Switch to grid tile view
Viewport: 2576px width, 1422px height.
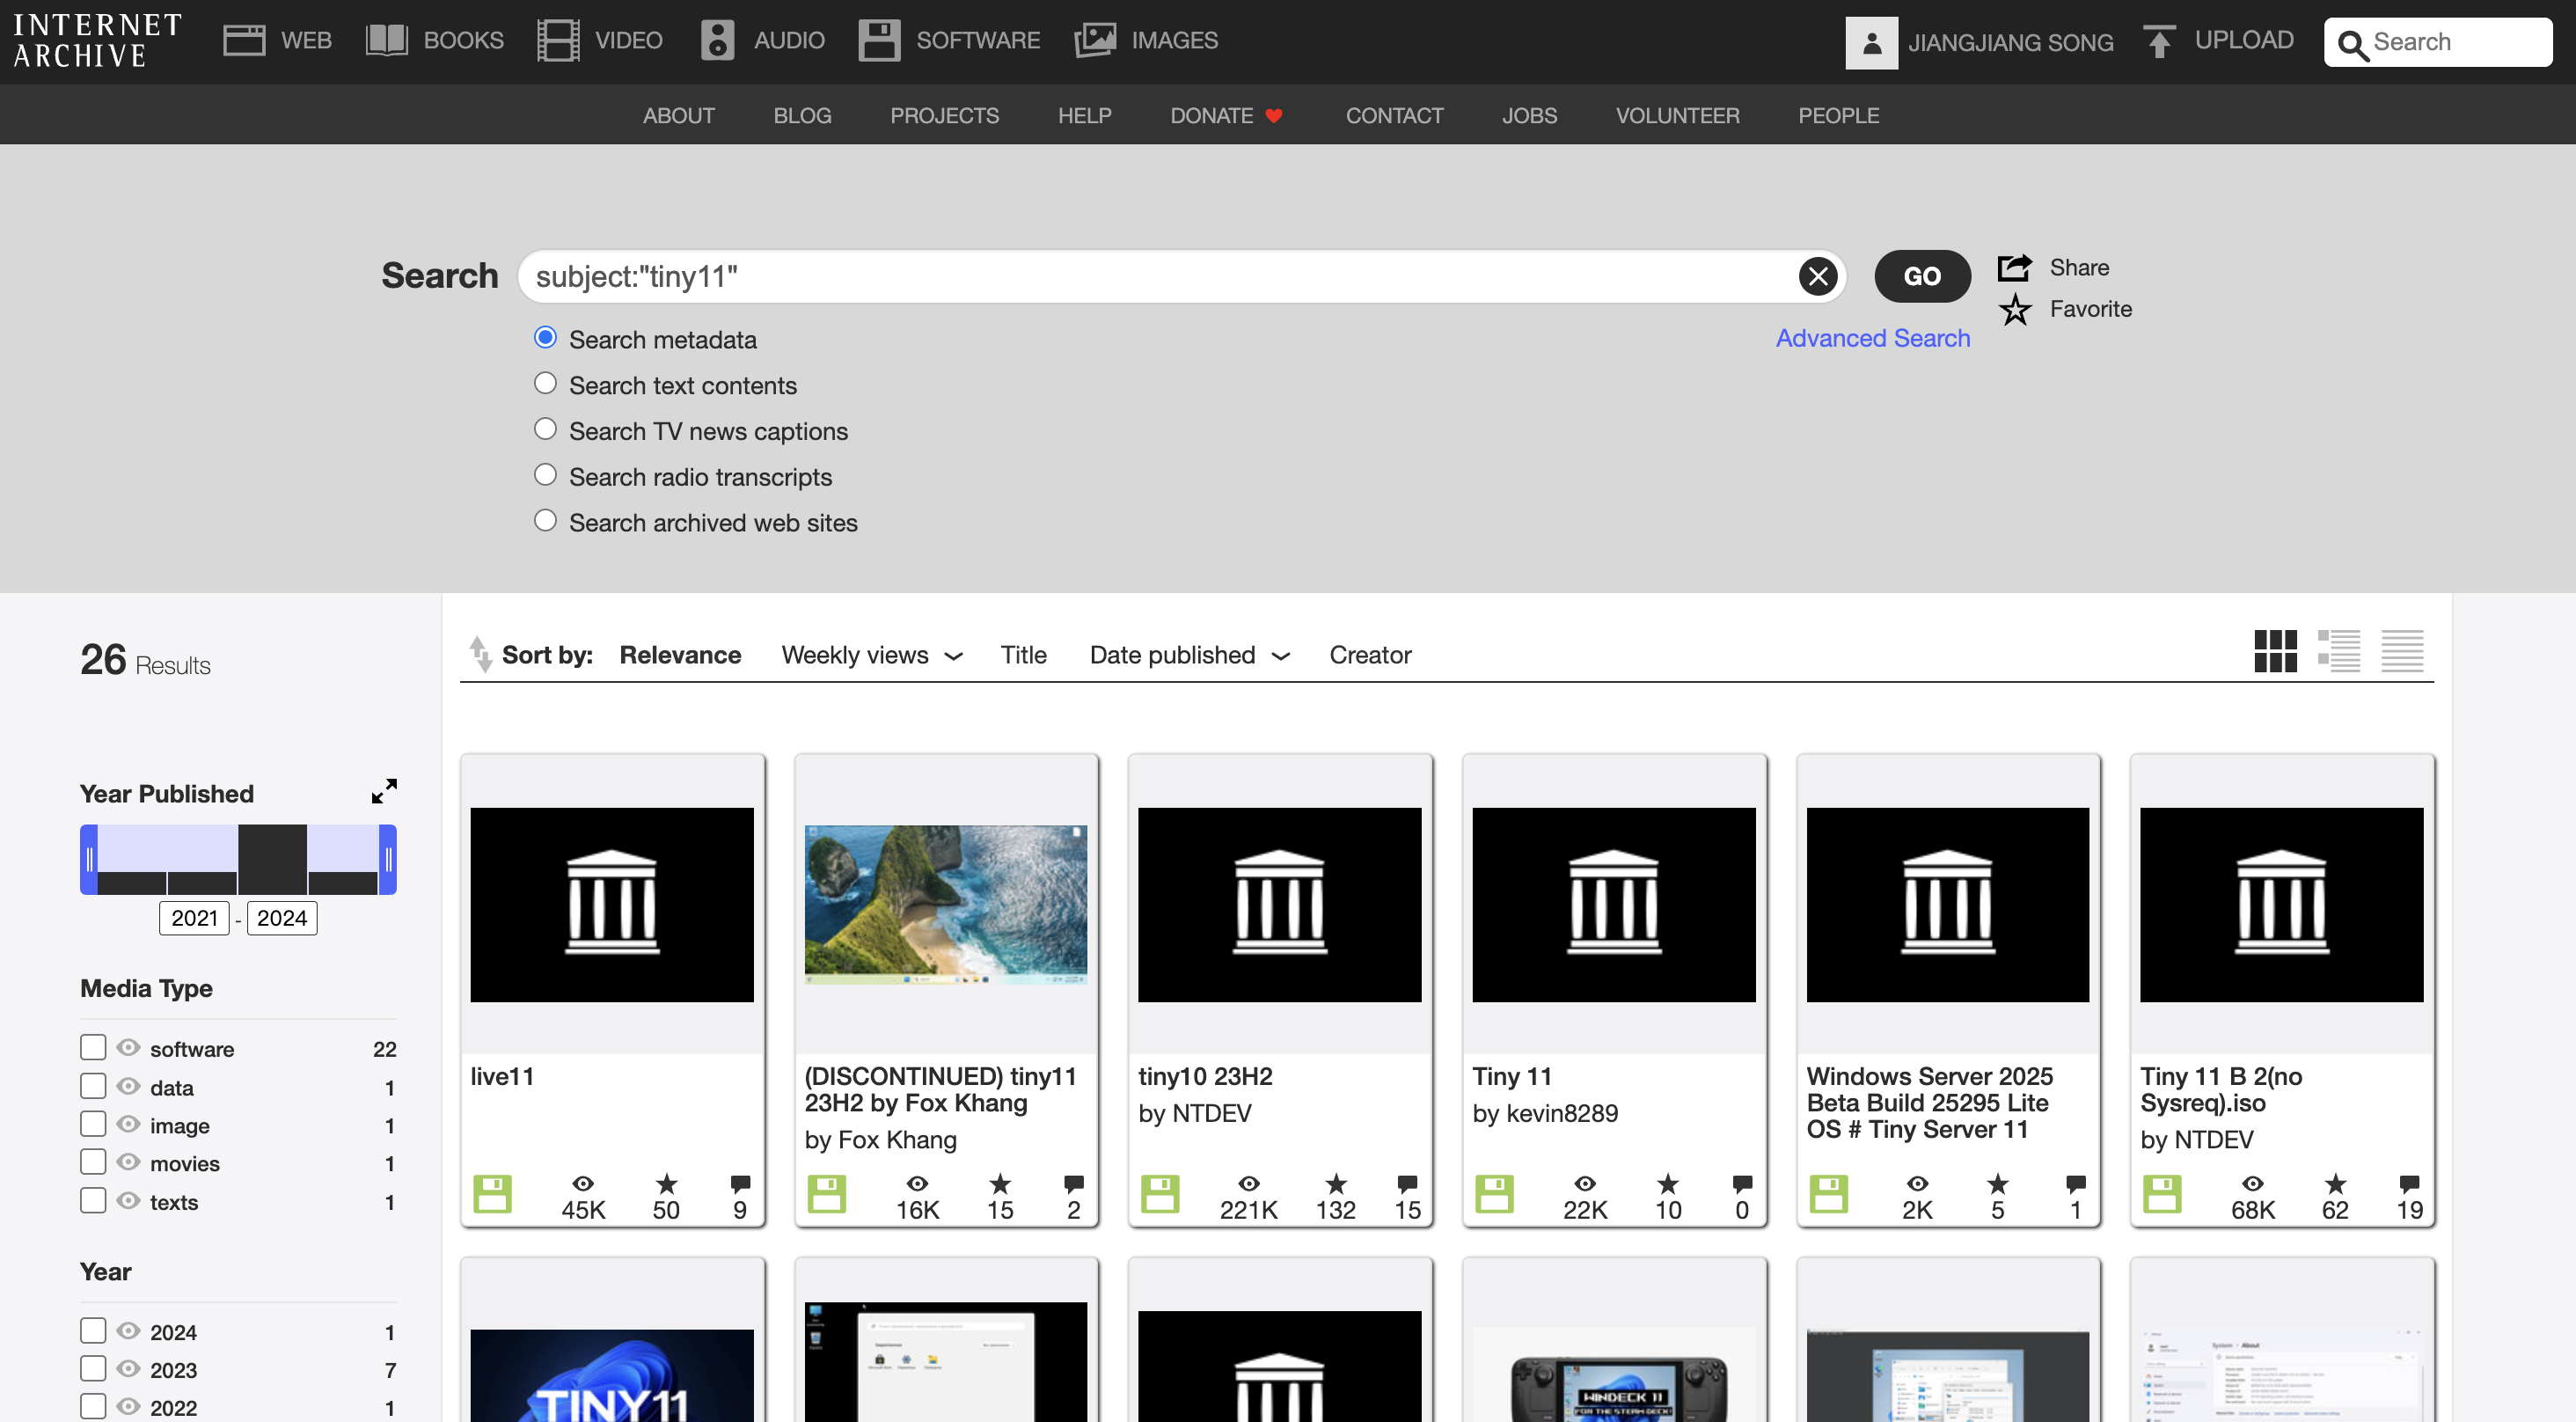(x=2275, y=652)
